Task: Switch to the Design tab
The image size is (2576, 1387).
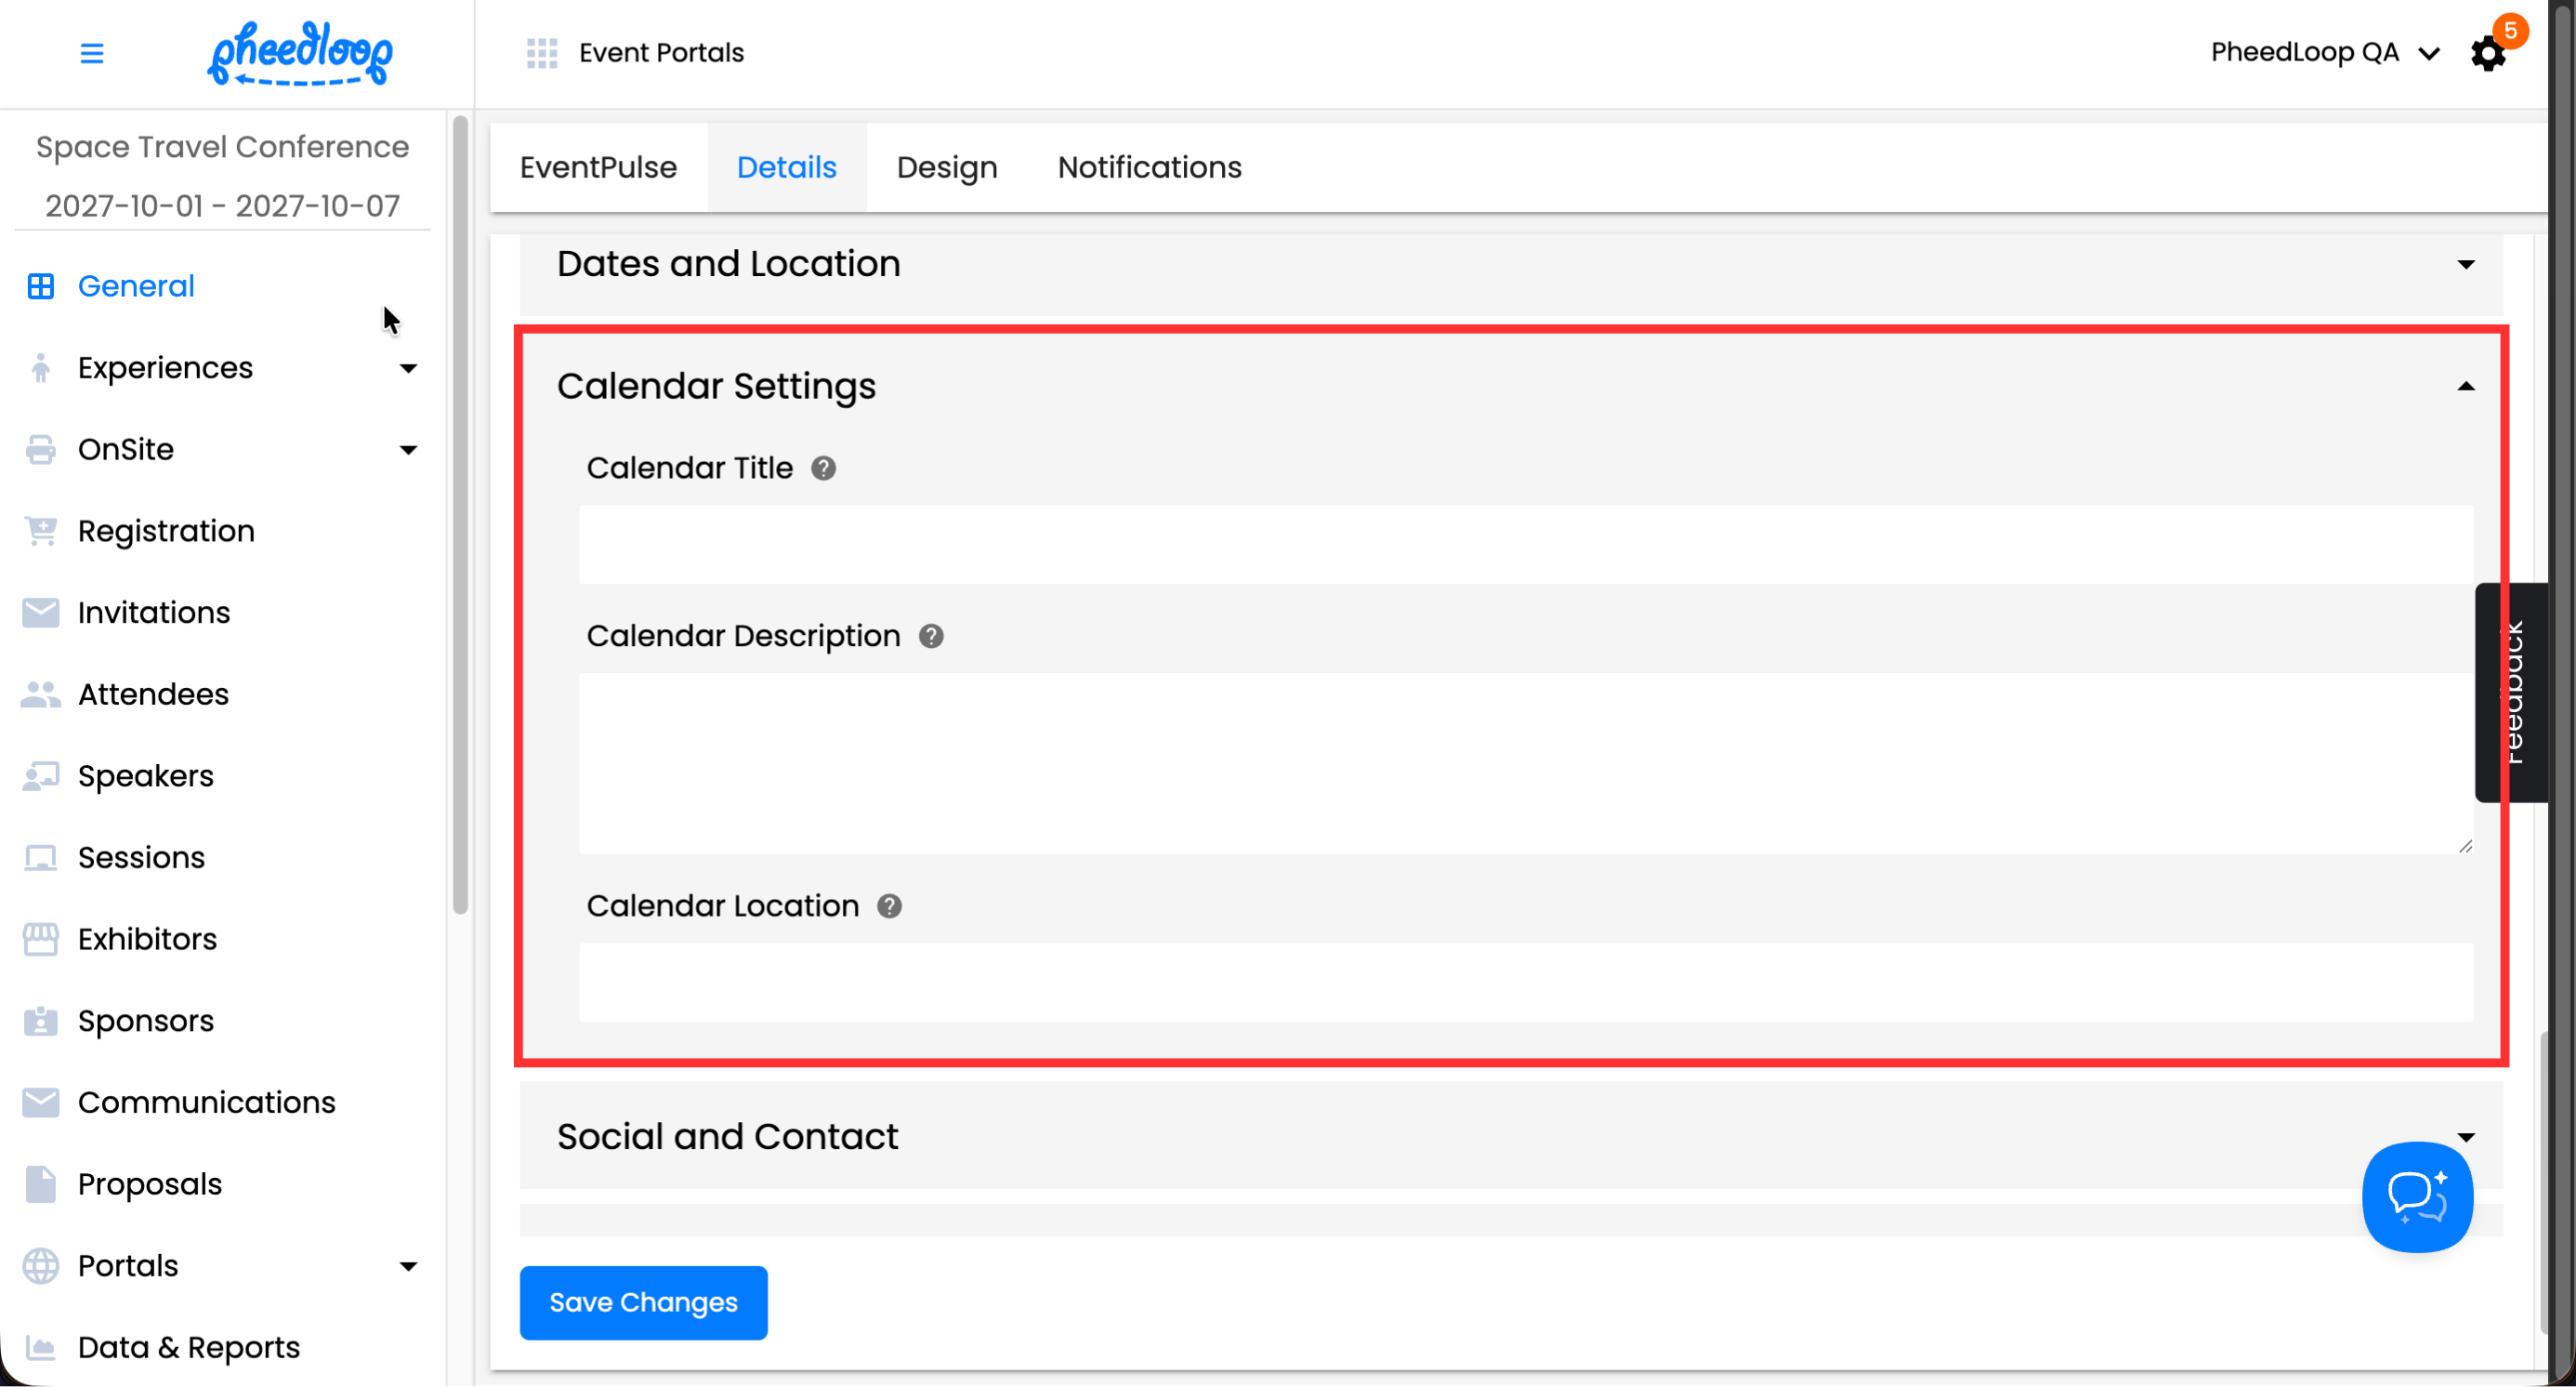Action: [x=946, y=167]
